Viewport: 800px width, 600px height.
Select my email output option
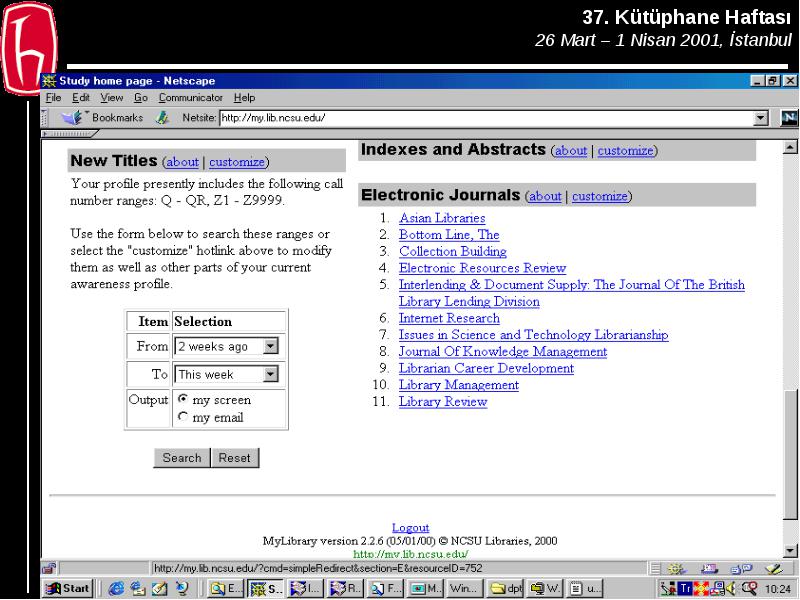183,416
